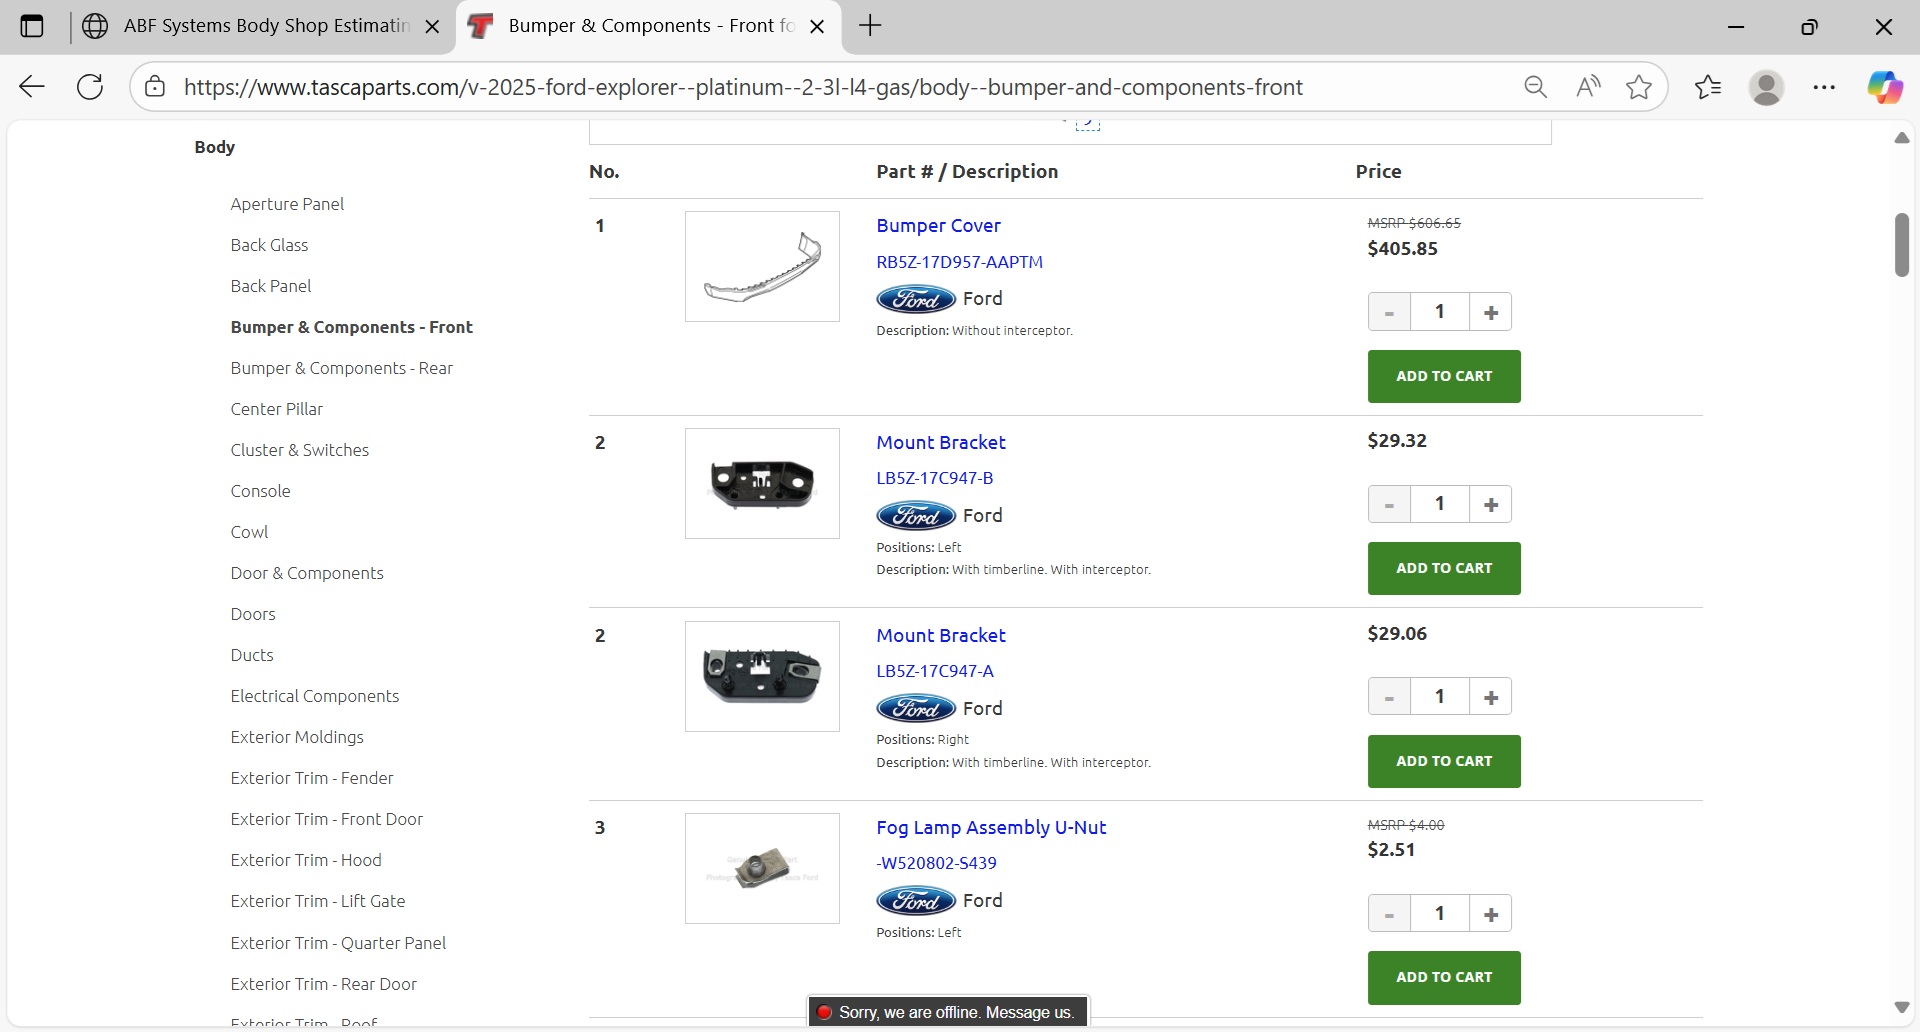Click the browser back arrow

(32, 87)
